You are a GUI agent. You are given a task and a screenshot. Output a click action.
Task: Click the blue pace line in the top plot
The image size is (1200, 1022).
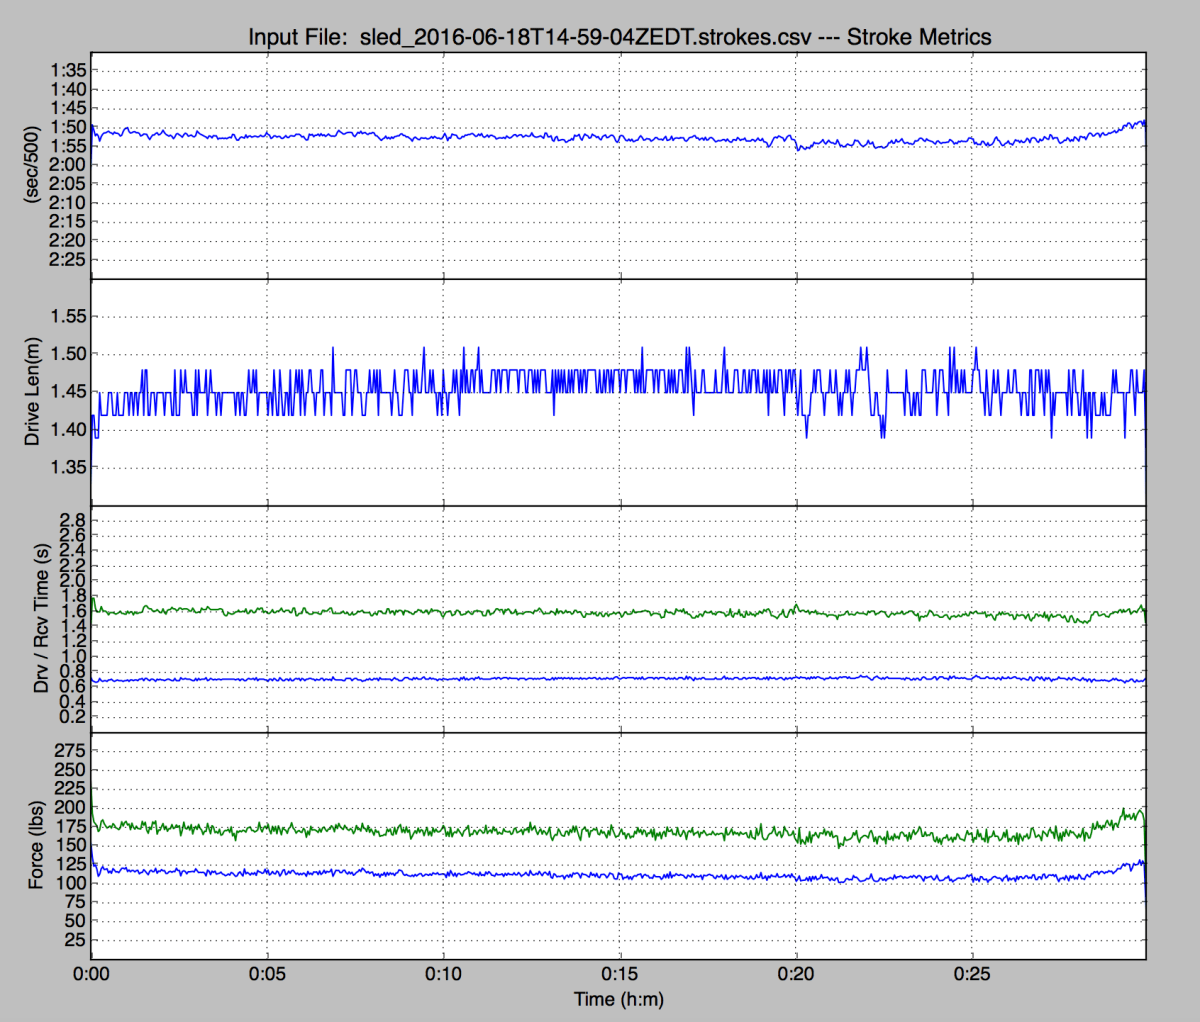click(500, 136)
